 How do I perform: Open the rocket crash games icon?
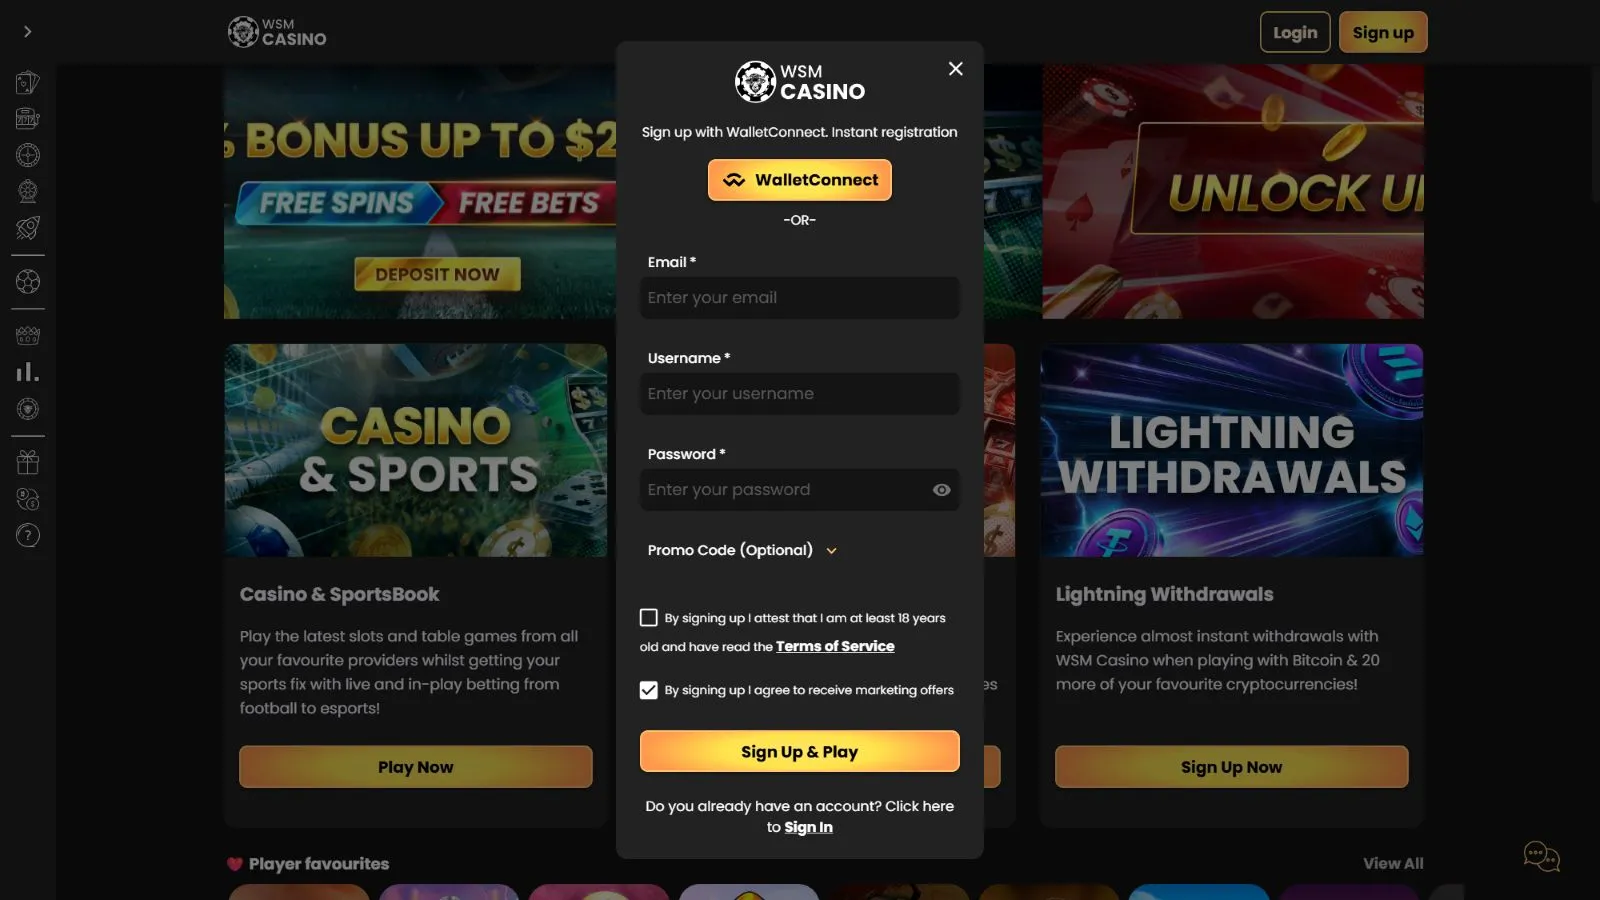pos(28,228)
